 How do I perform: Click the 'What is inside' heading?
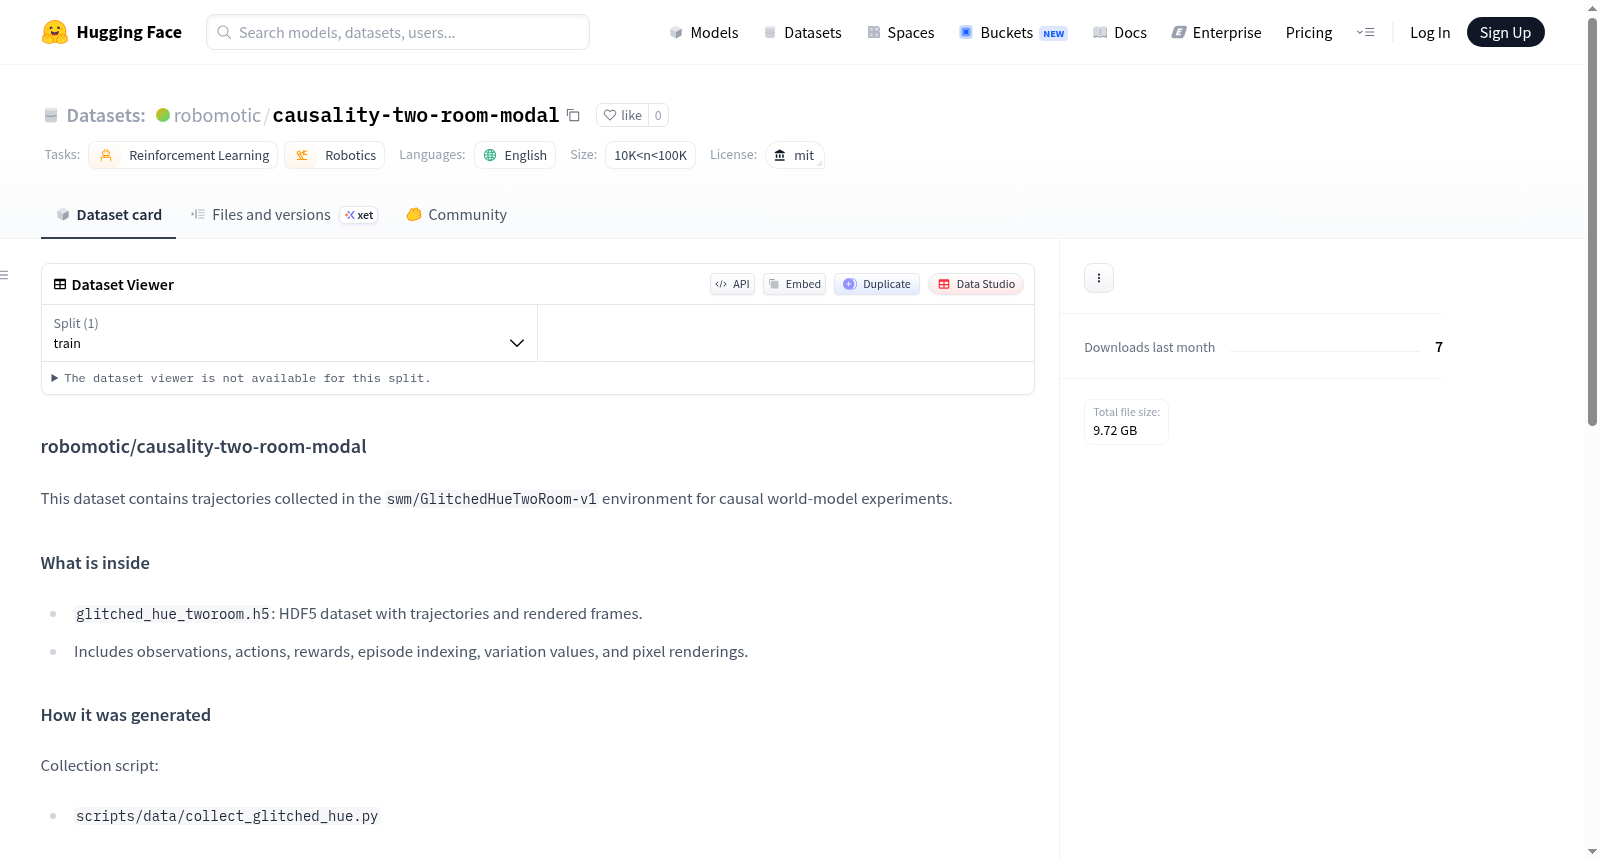click(x=95, y=563)
